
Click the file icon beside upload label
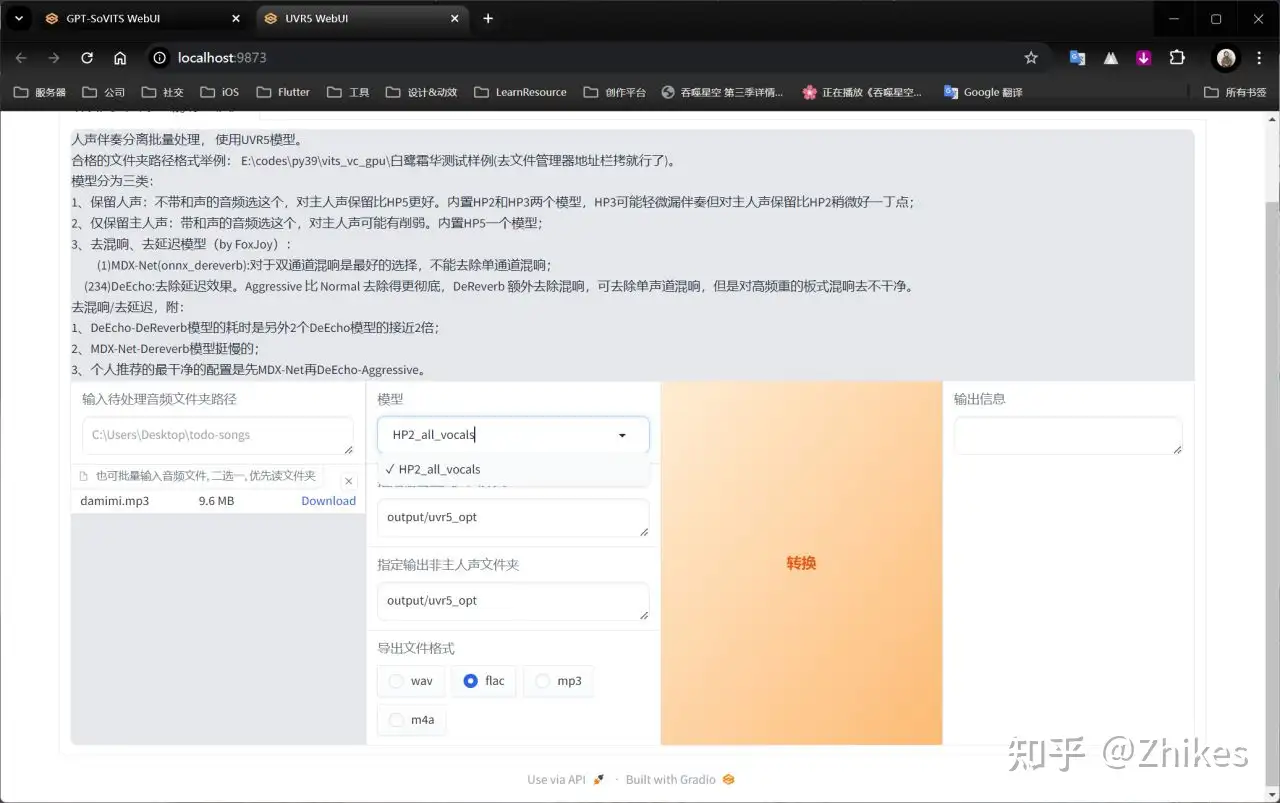(x=84, y=476)
